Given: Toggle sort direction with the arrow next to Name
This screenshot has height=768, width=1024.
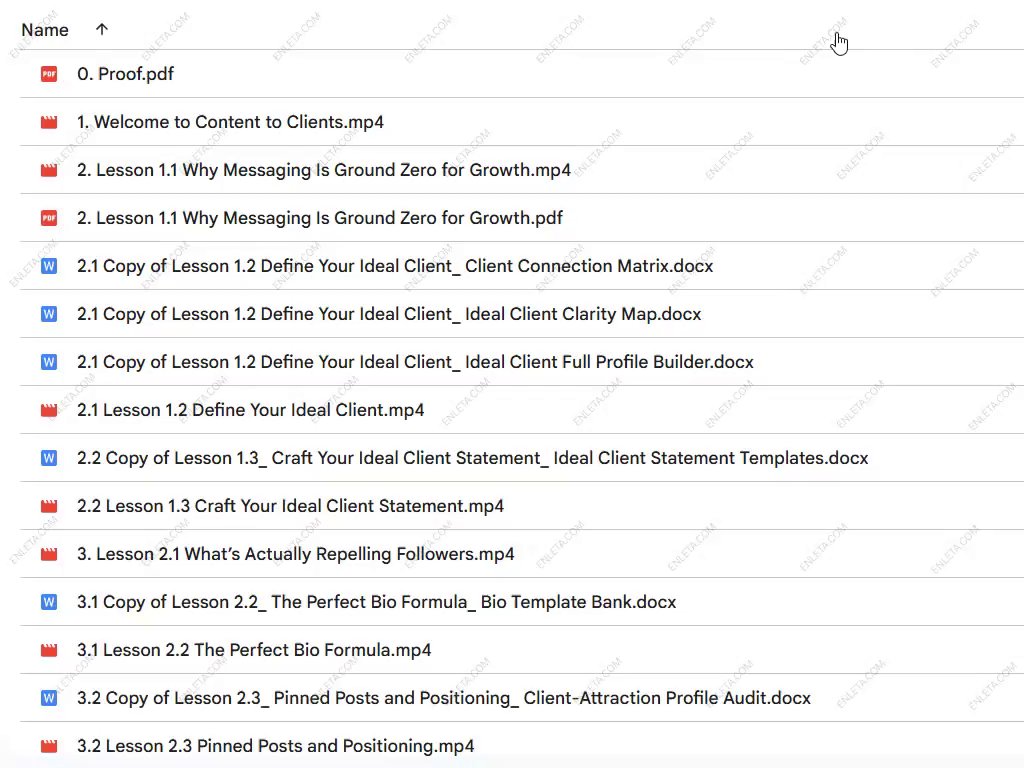Looking at the screenshot, I should point(101,30).
